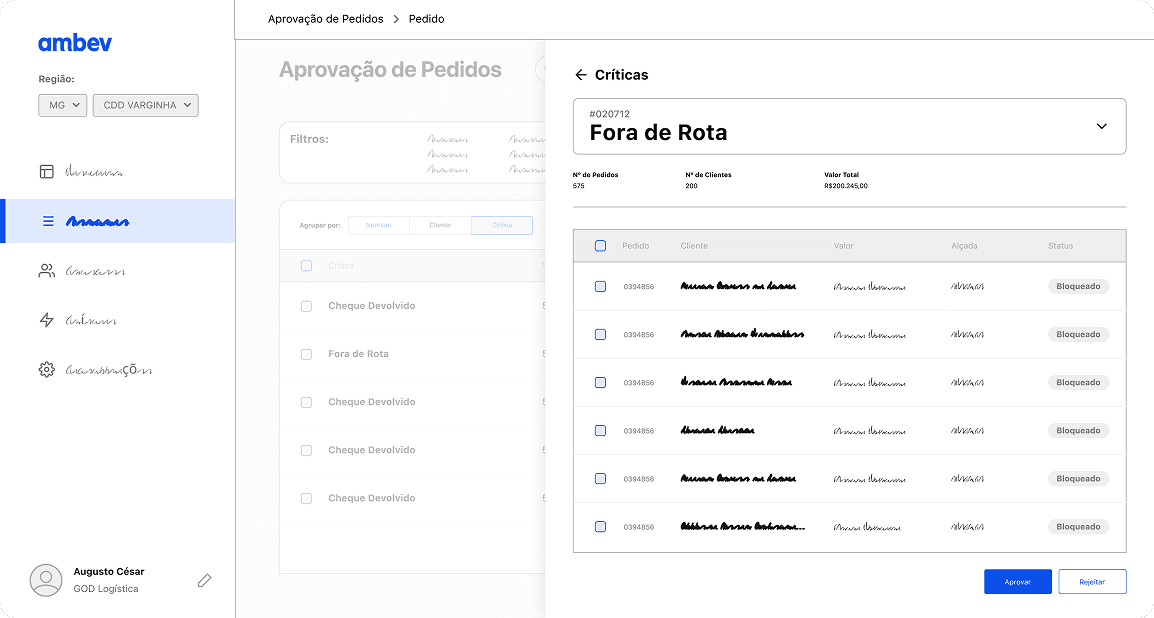The width and height of the screenshot is (1154, 618).
Task: Collapse the Fora de Rota card chevron
Action: click(x=1102, y=126)
